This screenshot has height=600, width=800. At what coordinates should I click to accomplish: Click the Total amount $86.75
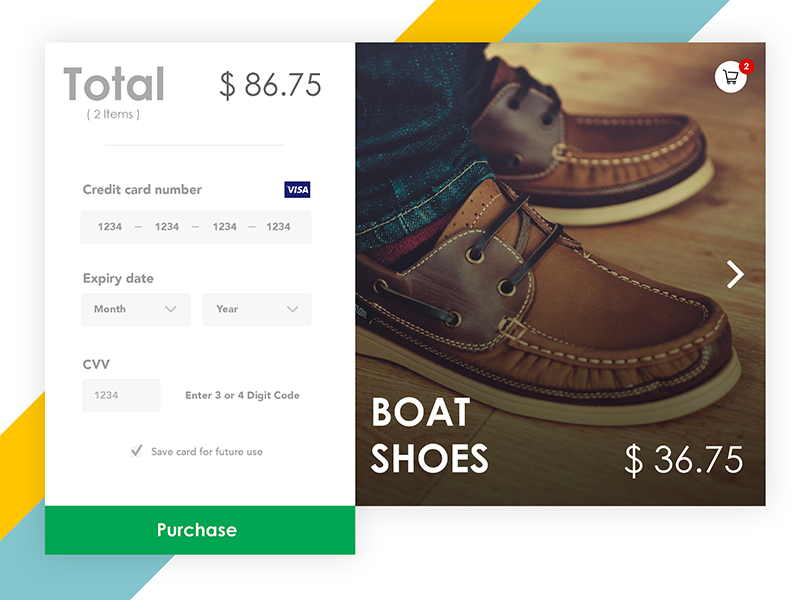tap(273, 85)
